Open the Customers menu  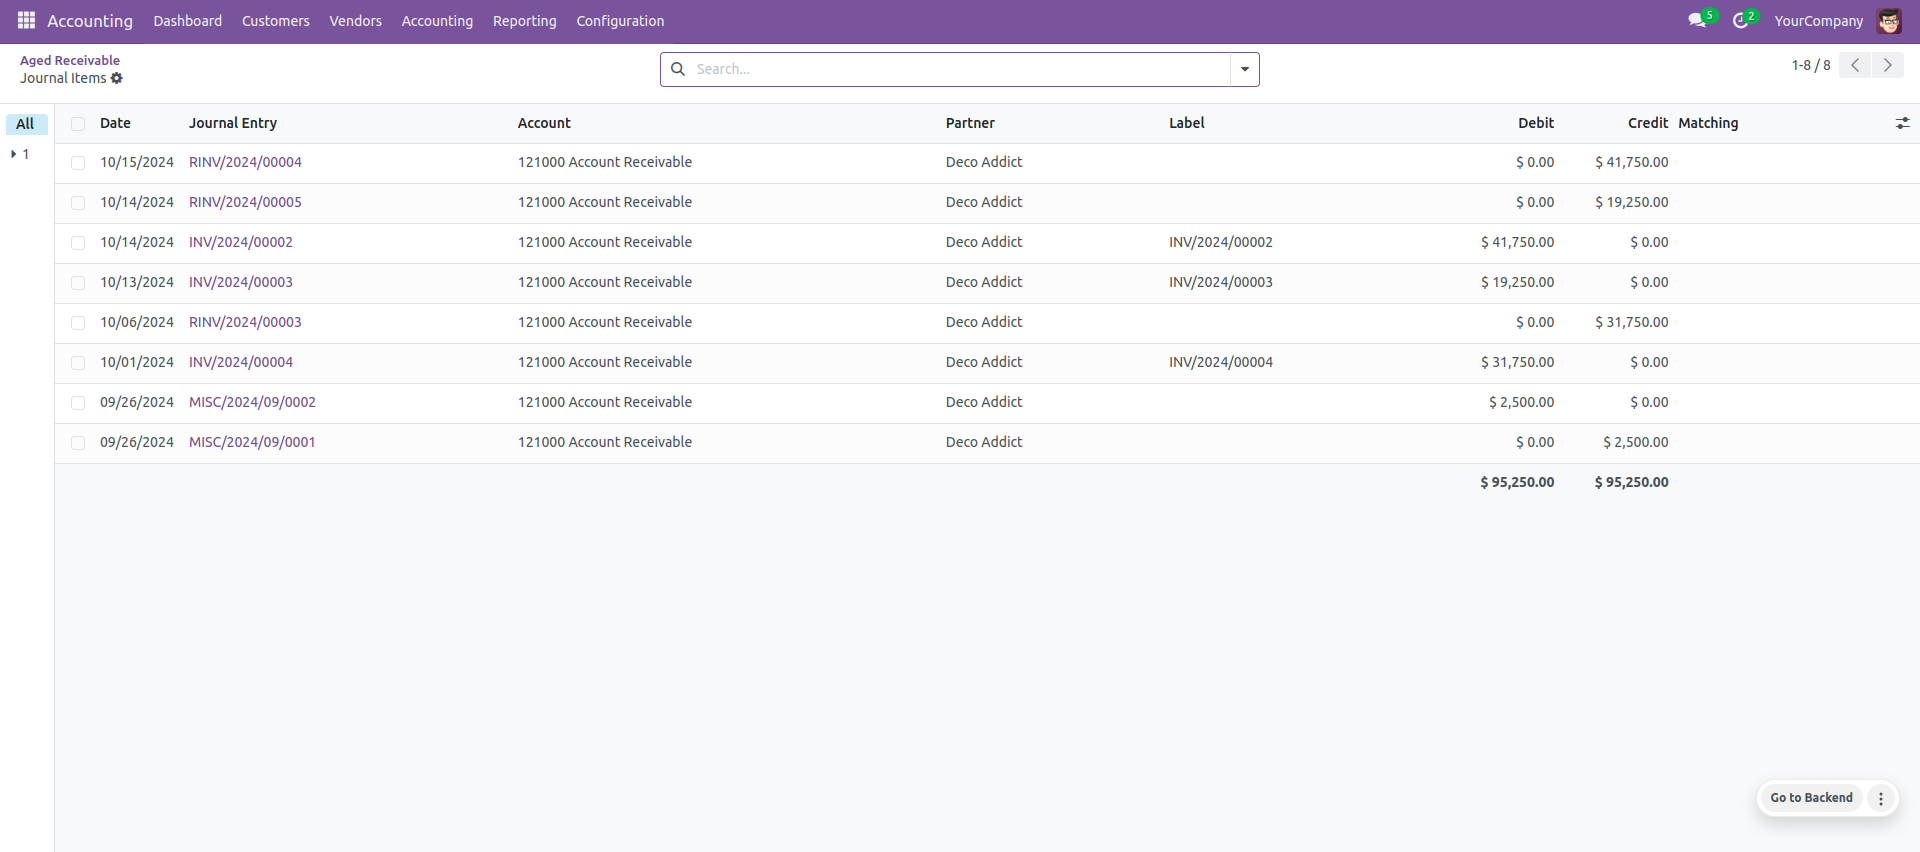click(x=275, y=21)
